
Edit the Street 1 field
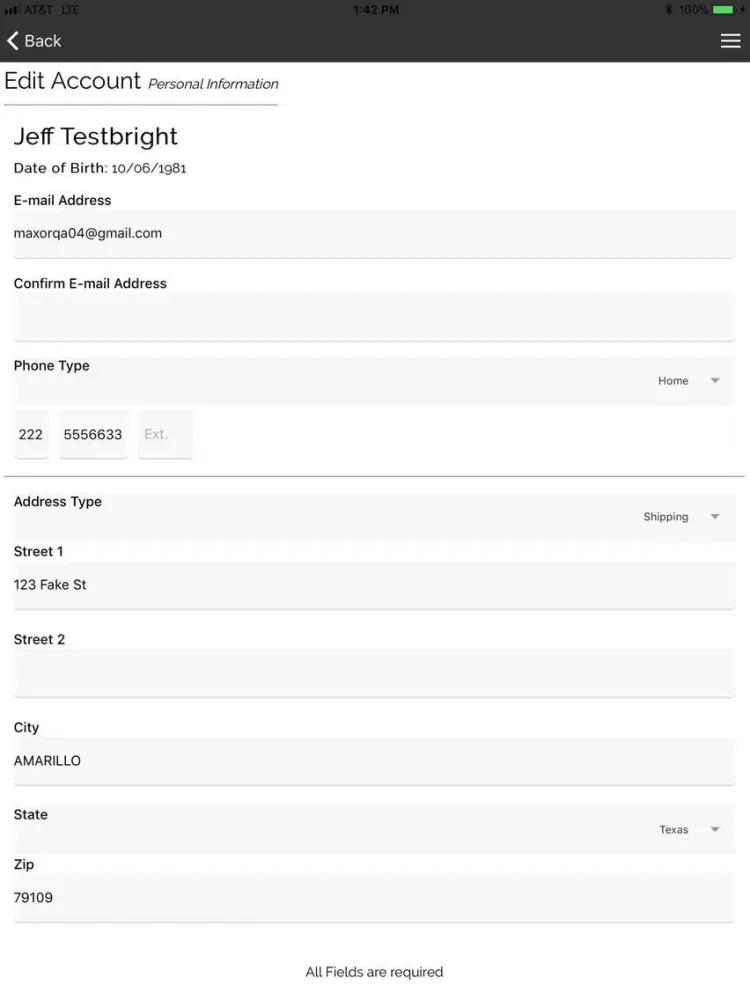click(374, 585)
